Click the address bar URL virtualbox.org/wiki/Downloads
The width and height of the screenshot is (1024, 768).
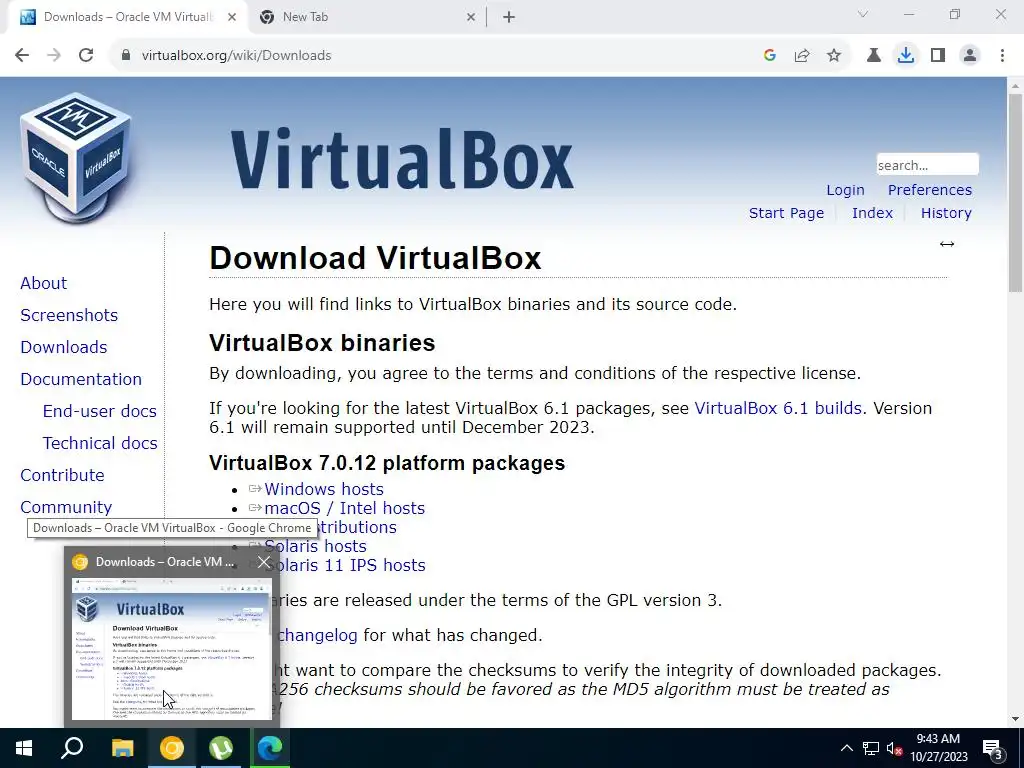click(x=236, y=56)
